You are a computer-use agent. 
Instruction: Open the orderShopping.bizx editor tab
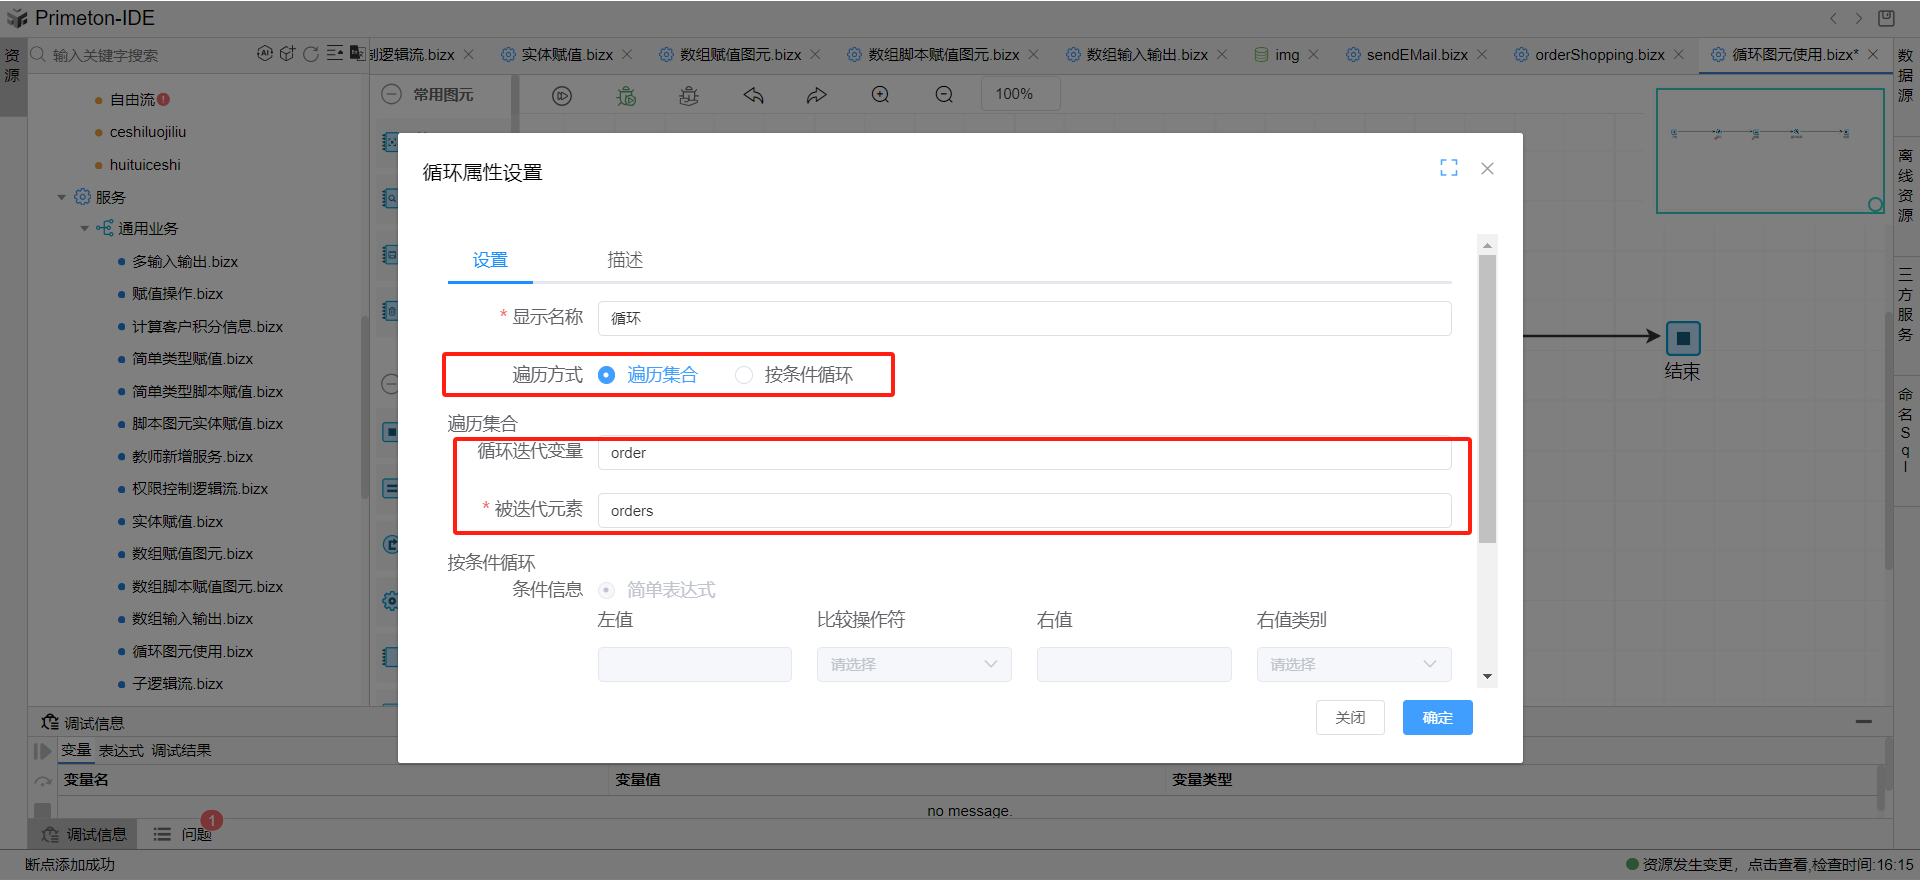(1598, 55)
